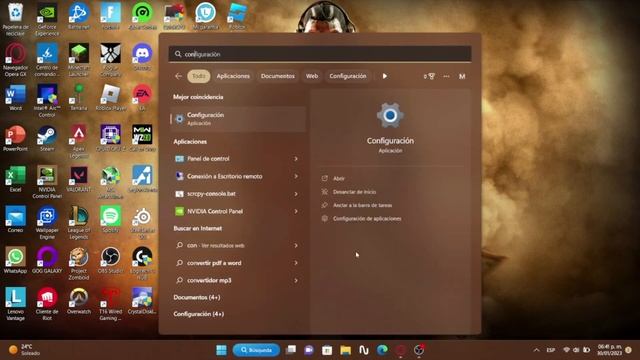Viewport: 640px width, 360px height.
Task: Open Spotify desktop shortcut
Action: pos(110,220)
